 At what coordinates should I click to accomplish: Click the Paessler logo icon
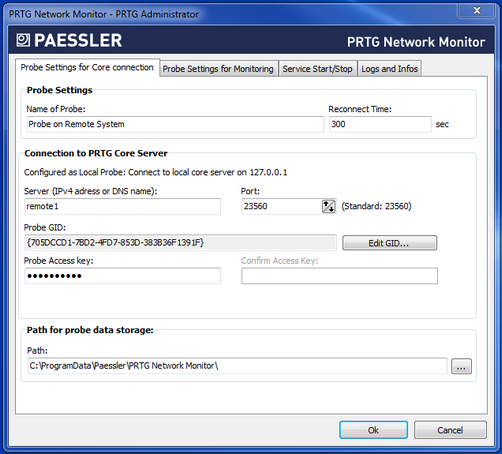point(23,40)
